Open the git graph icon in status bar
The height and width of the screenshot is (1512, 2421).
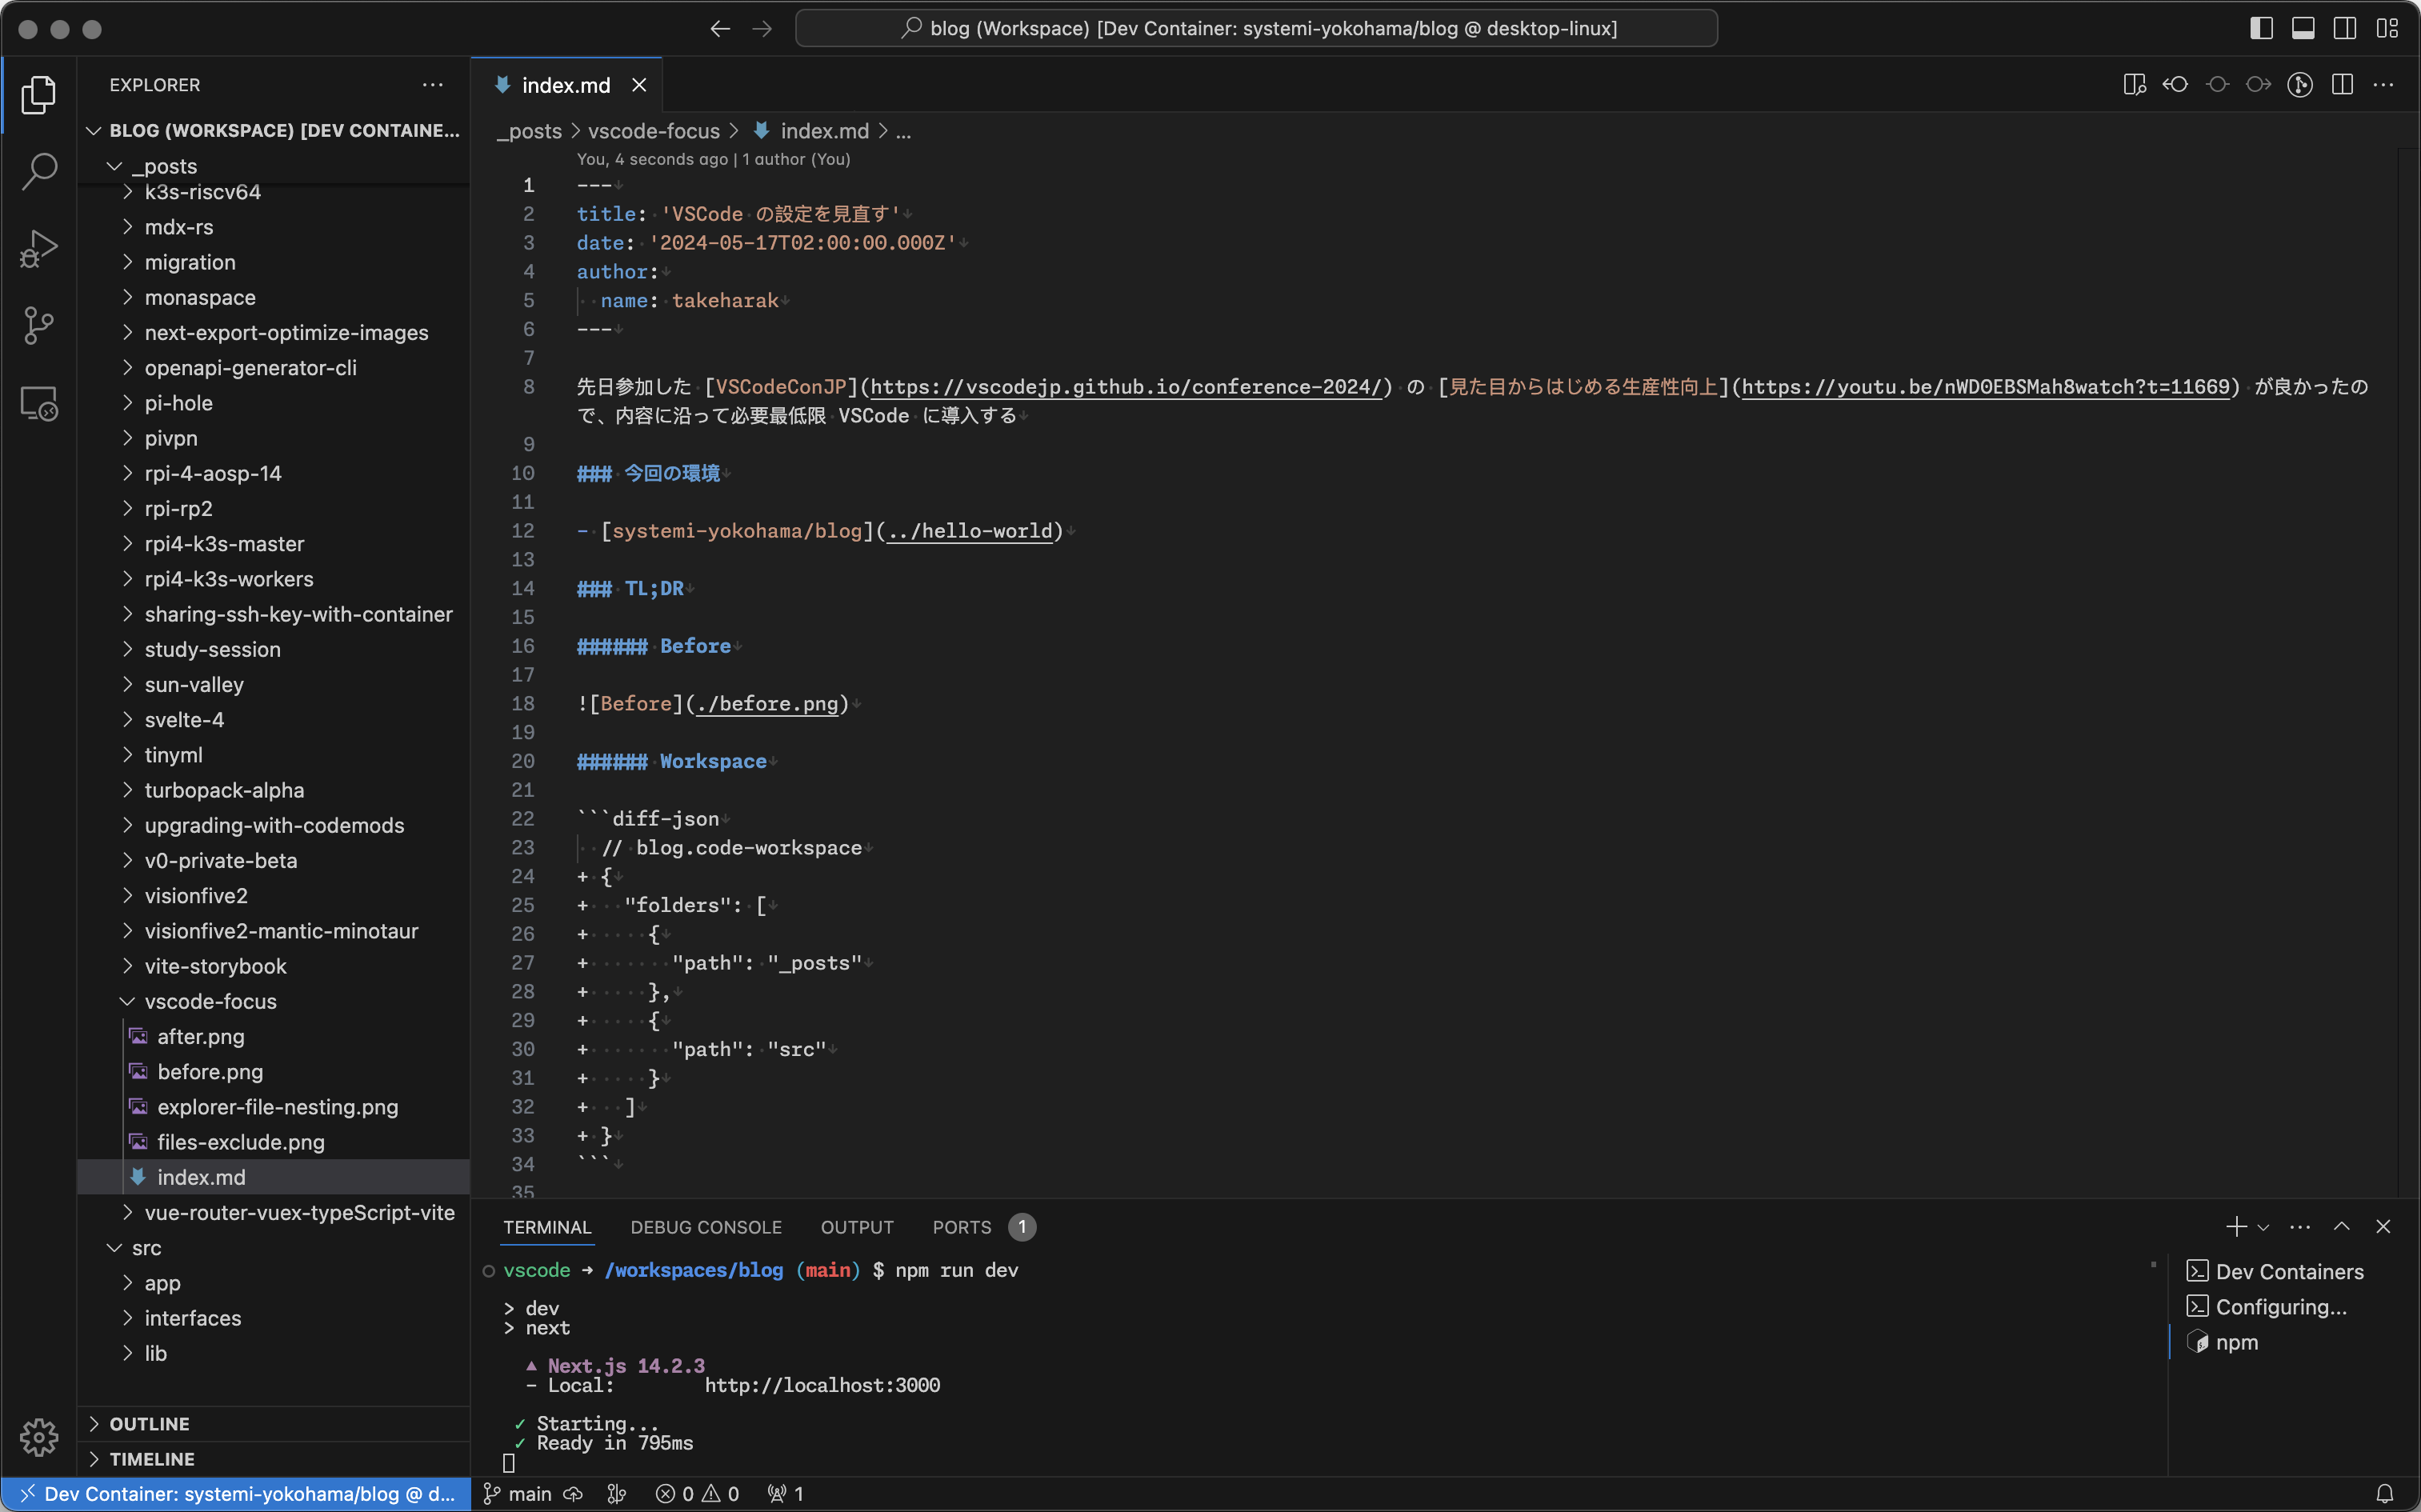point(617,1494)
